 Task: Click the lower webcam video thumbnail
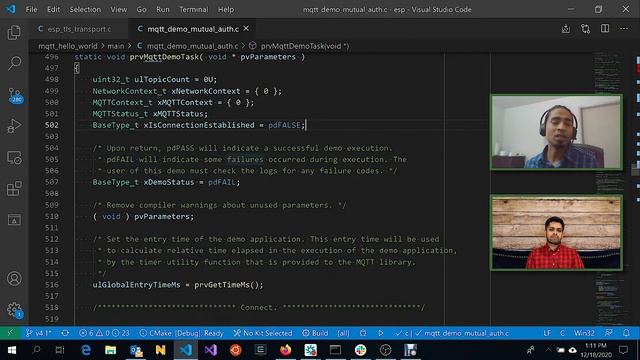pyautogui.click(x=556, y=233)
